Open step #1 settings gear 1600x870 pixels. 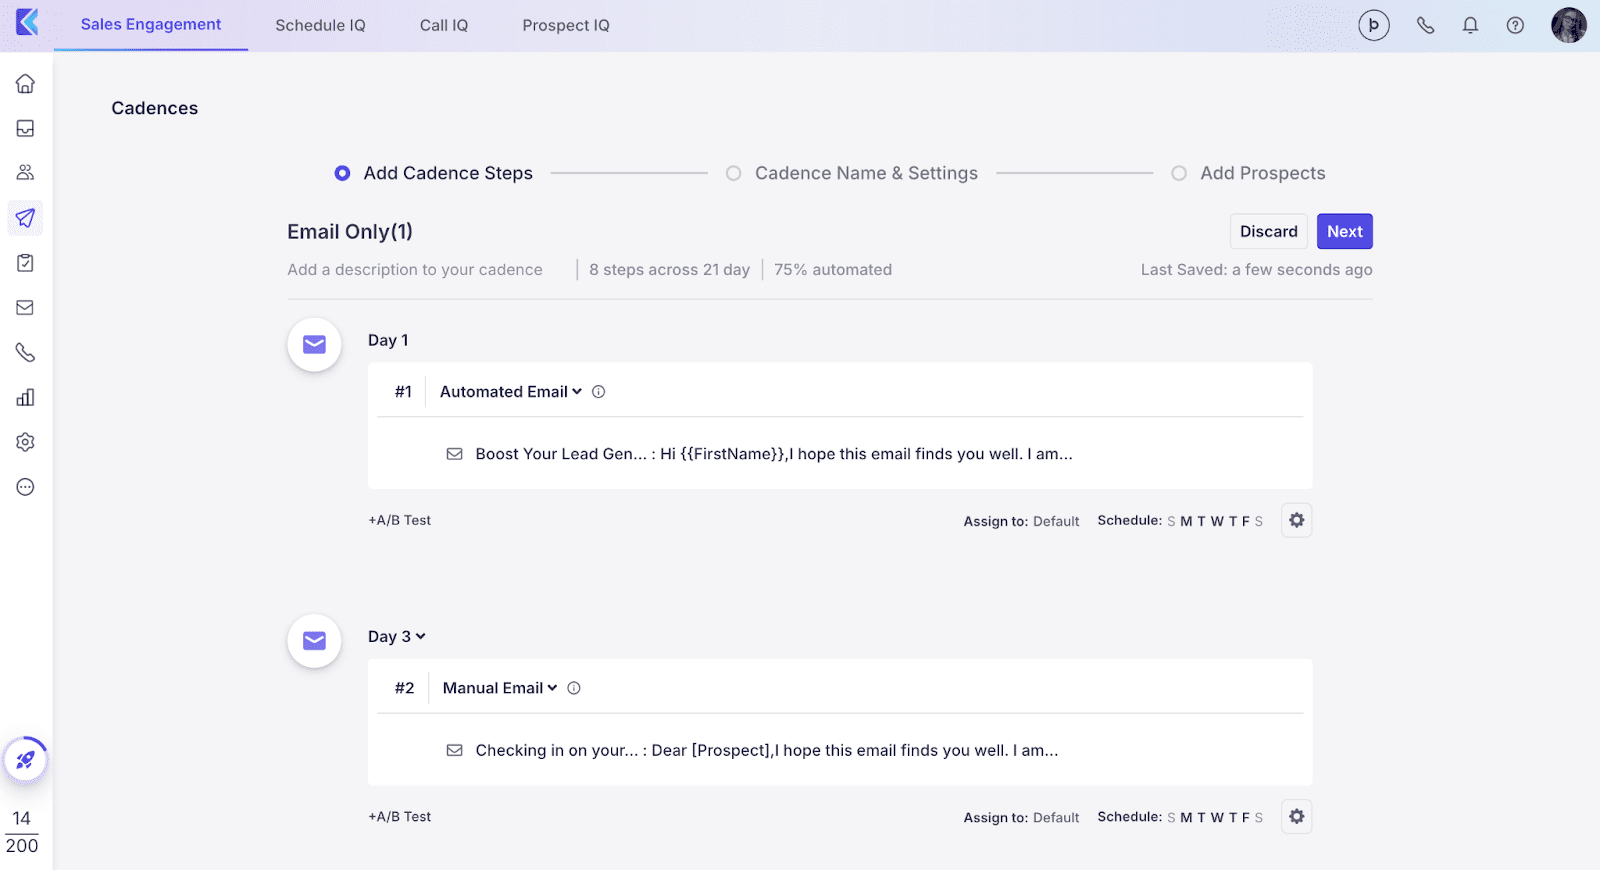(x=1296, y=520)
